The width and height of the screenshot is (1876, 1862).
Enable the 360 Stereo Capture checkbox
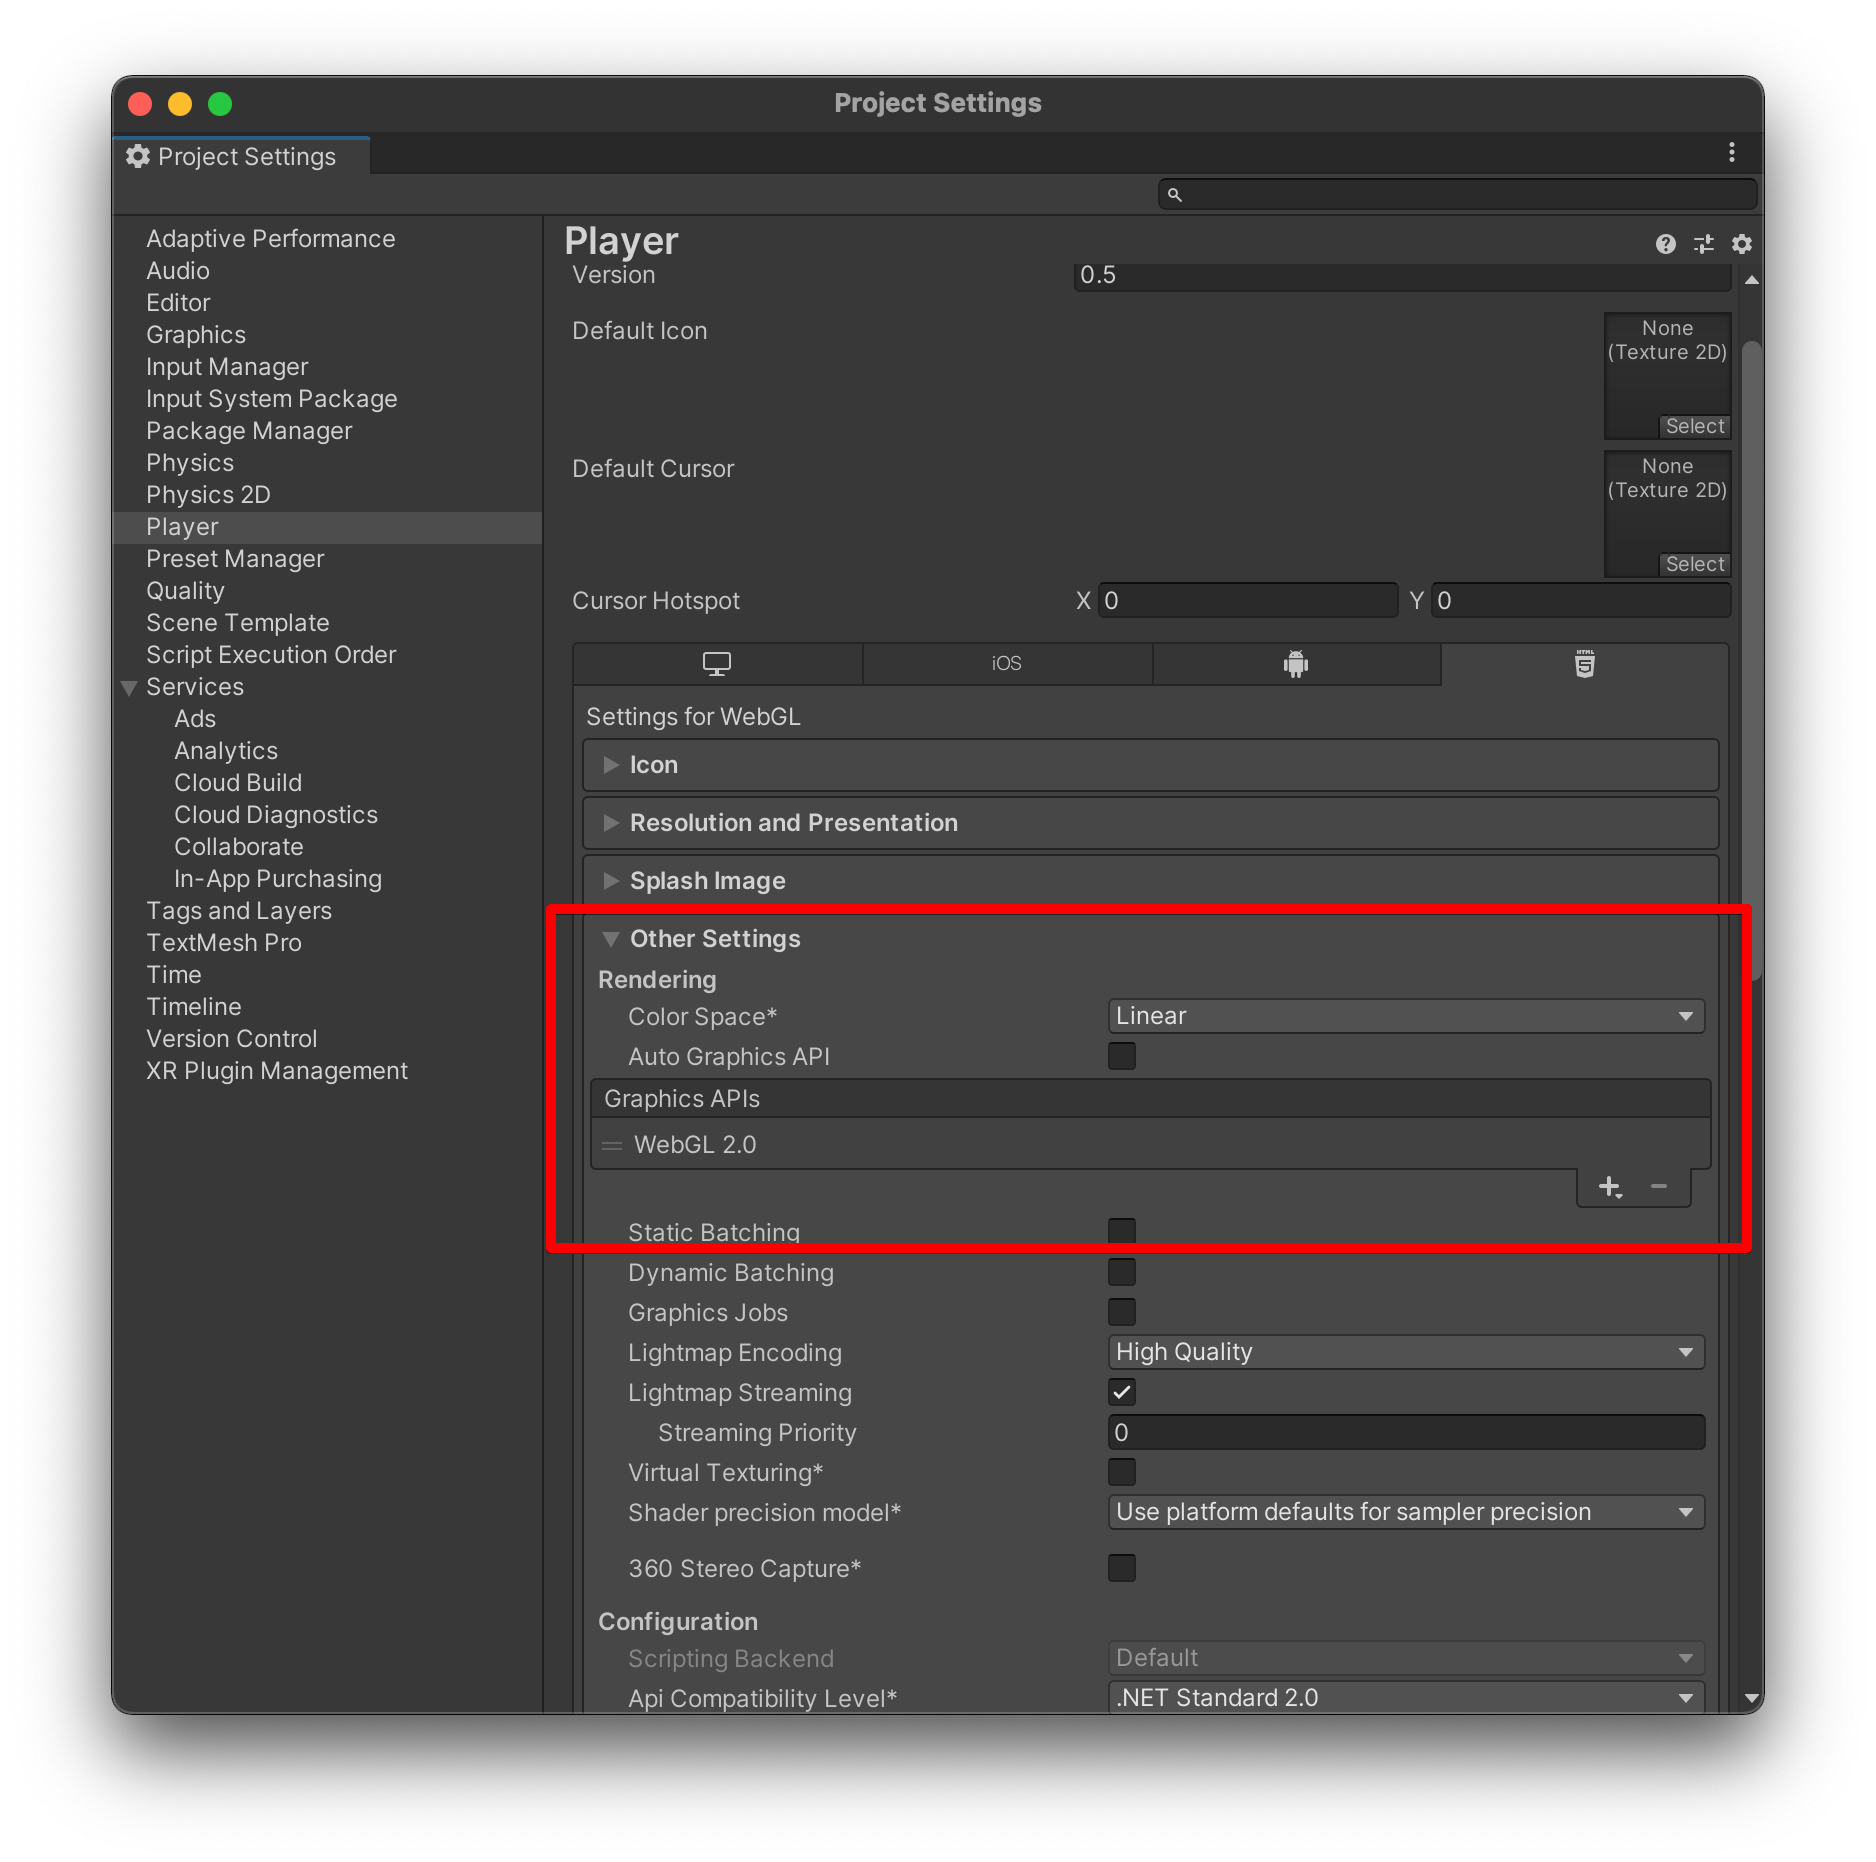(x=1122, y=1568)
